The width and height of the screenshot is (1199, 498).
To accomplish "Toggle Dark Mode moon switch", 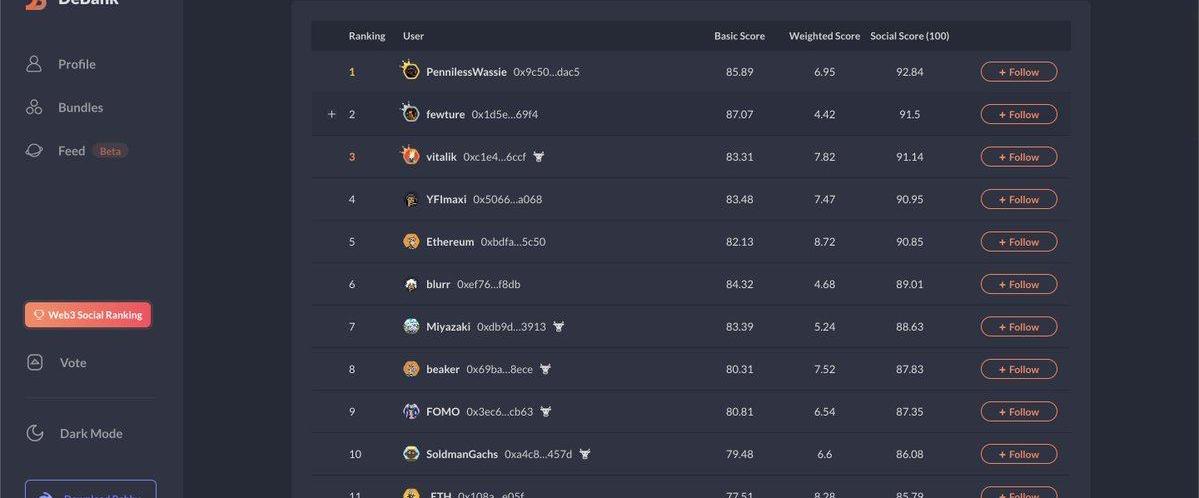I will pos(35,433).
